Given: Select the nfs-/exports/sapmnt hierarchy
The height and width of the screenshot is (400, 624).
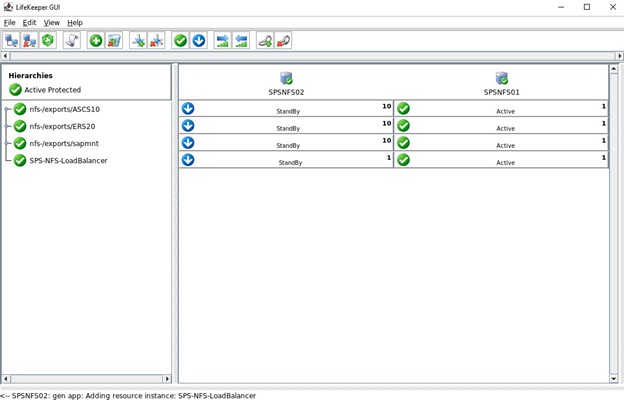Looking at the screenshot, I should point(64,143).
